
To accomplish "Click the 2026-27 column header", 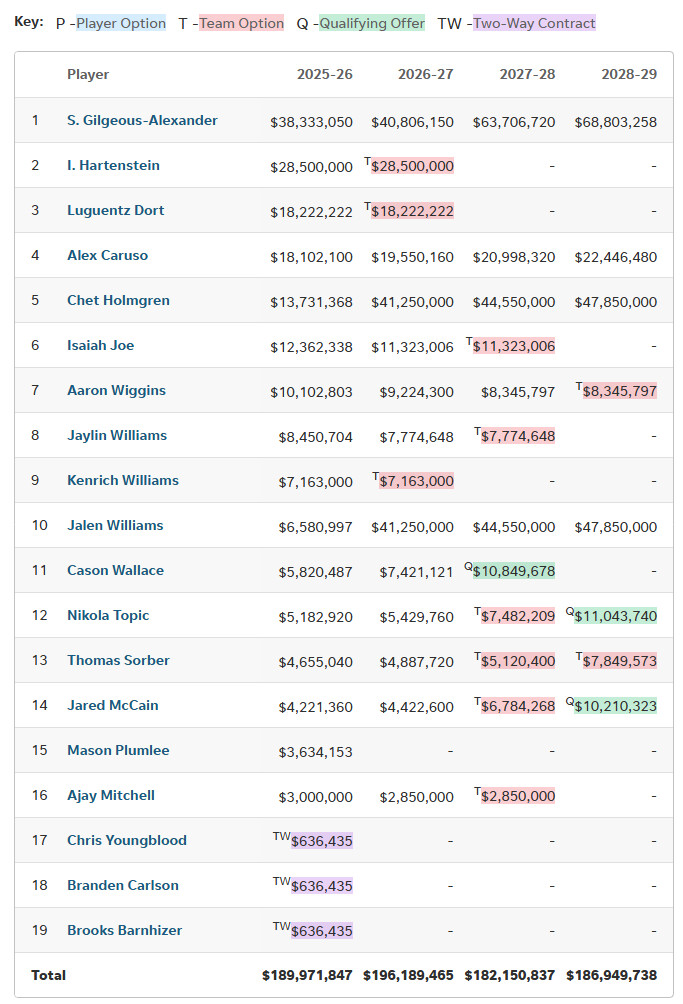I will click(425, 75).
